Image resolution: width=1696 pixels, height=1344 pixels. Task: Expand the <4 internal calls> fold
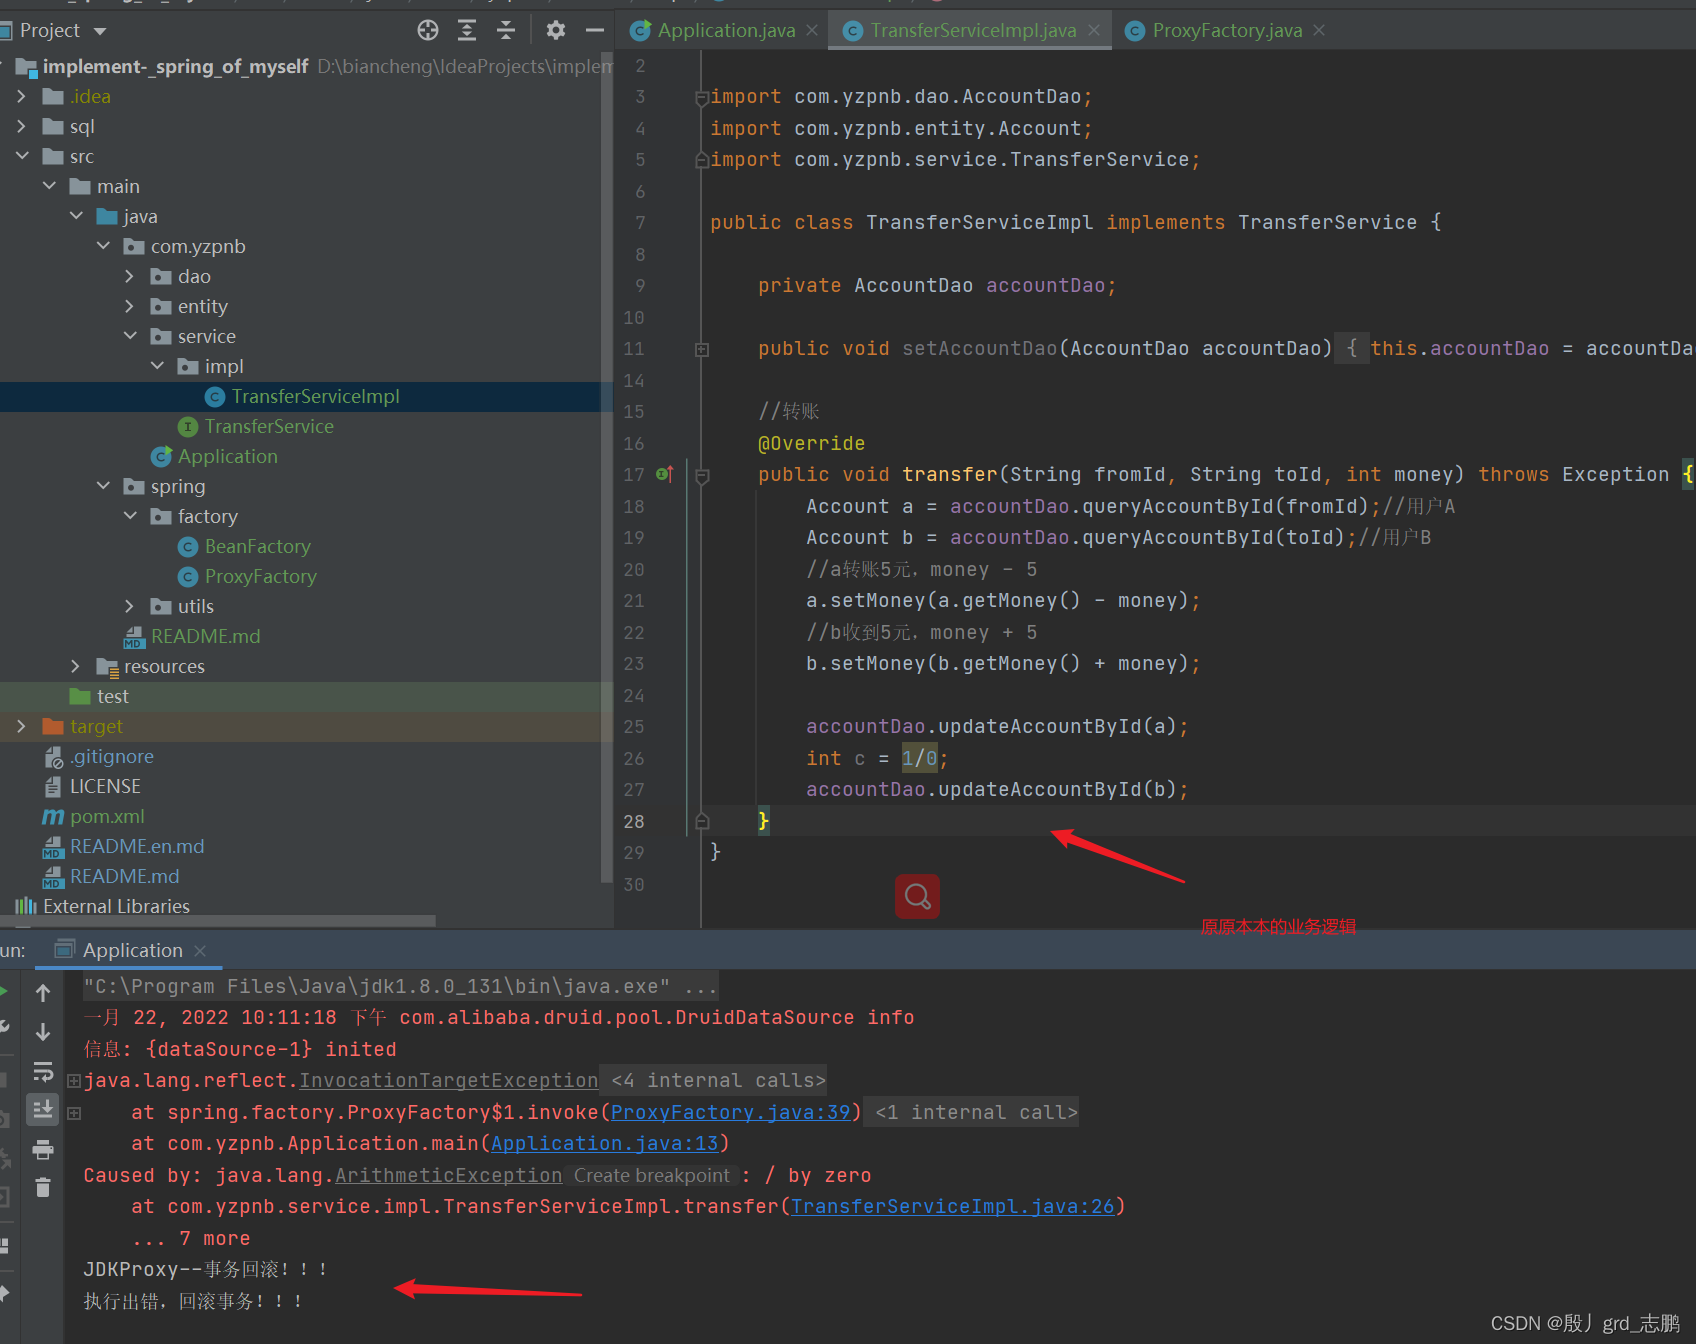point(718,1080)
